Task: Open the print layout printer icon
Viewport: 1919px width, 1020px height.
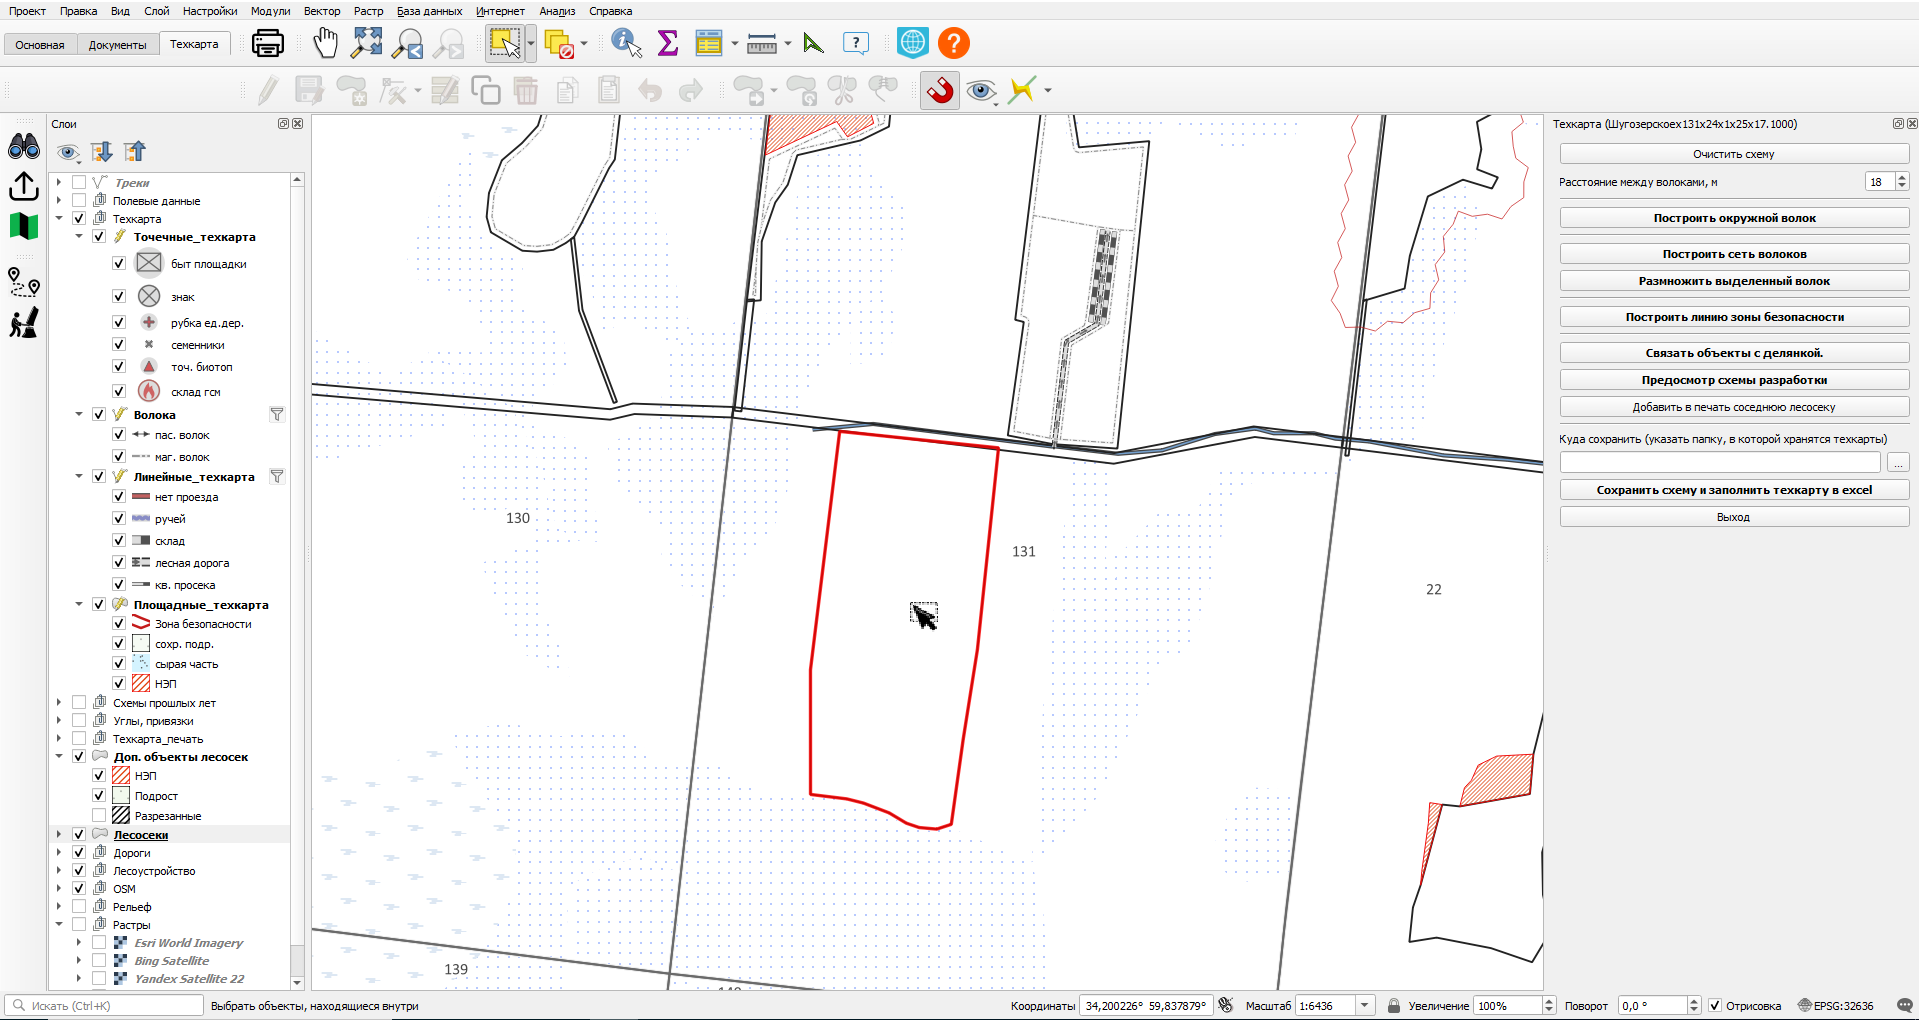Action: [x=268, y=43]
